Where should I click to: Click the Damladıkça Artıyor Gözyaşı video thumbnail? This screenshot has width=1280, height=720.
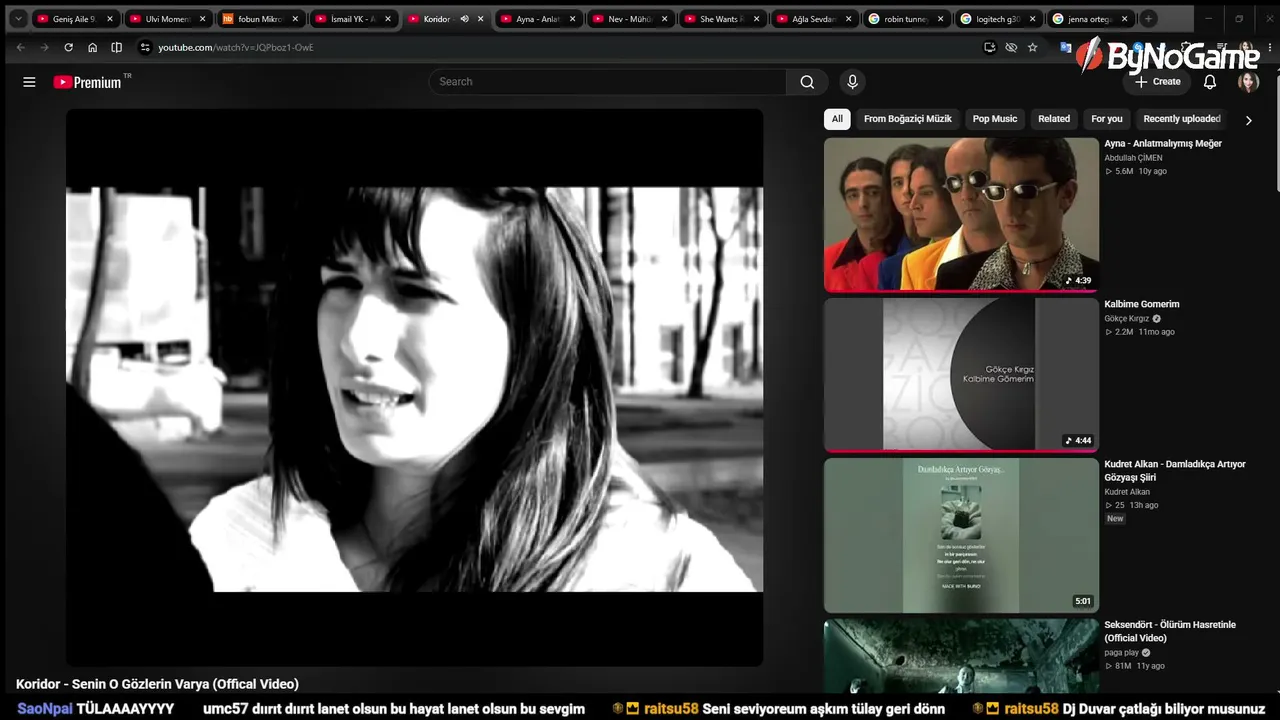[961, 535]
